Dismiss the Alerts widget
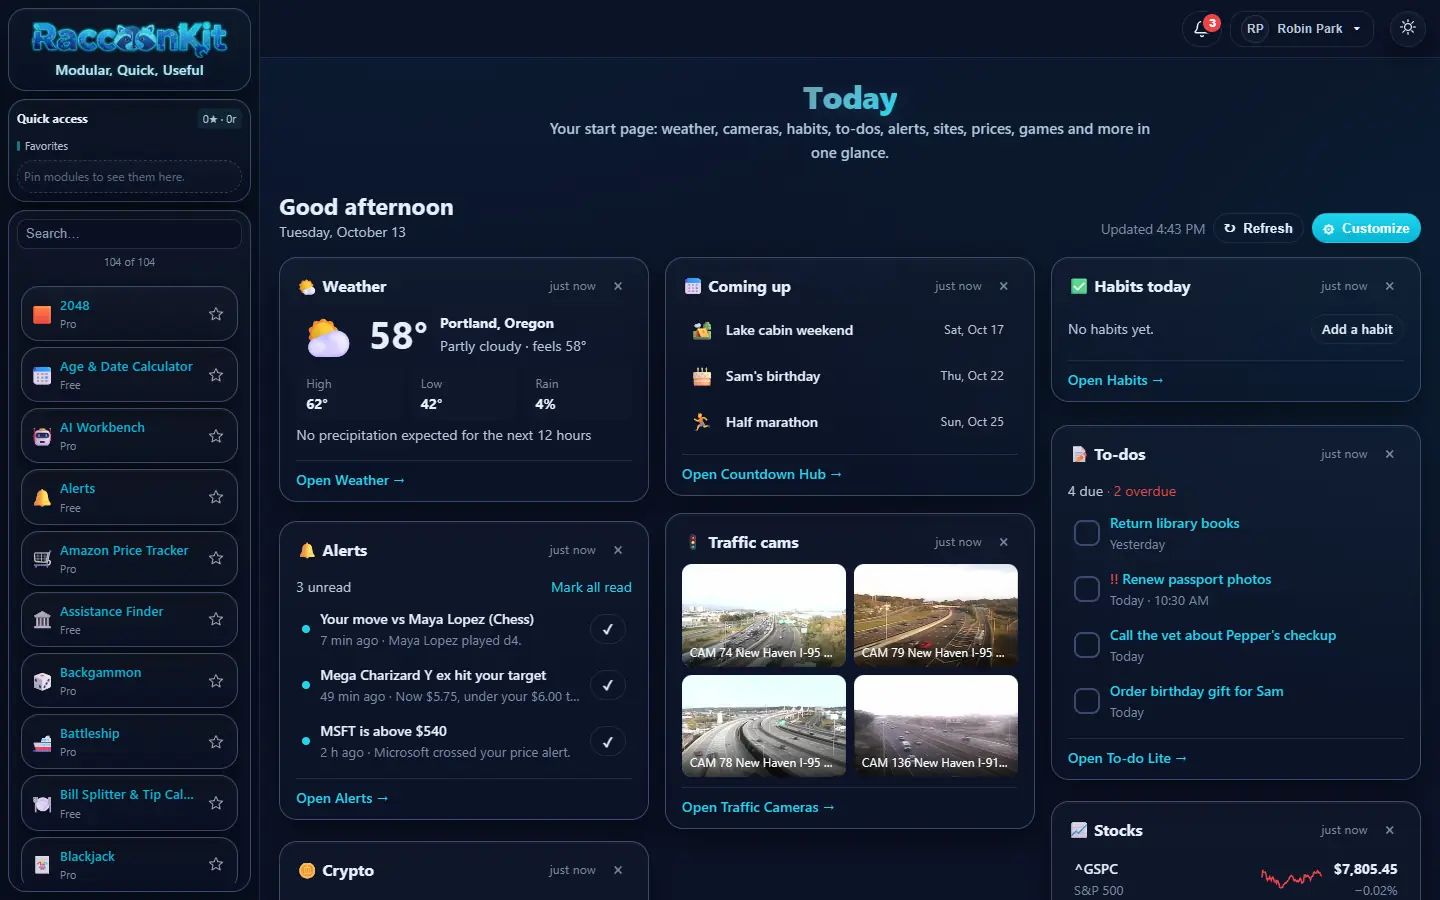The height and width of the screenshot is (900, 1440). pos(618,550)
